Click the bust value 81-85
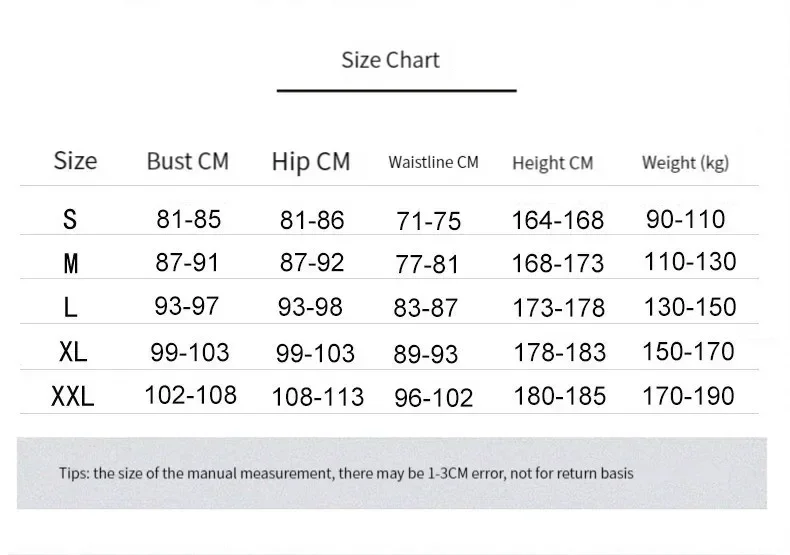 pos(188,219)
